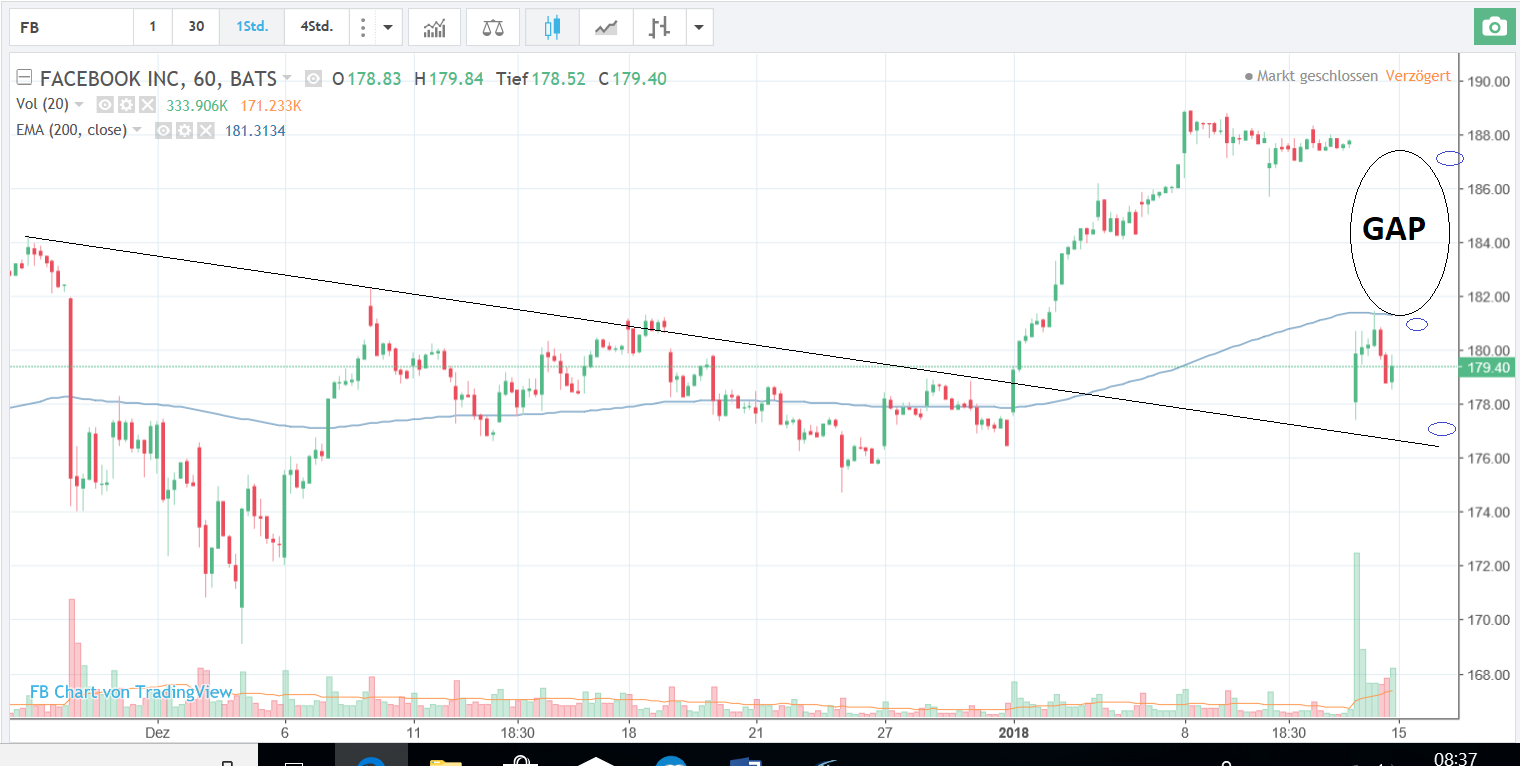Remove the EMA (200, close) indicator
Screen dimensions: 1520x766
pyautogui.click(x=205, y=130)
